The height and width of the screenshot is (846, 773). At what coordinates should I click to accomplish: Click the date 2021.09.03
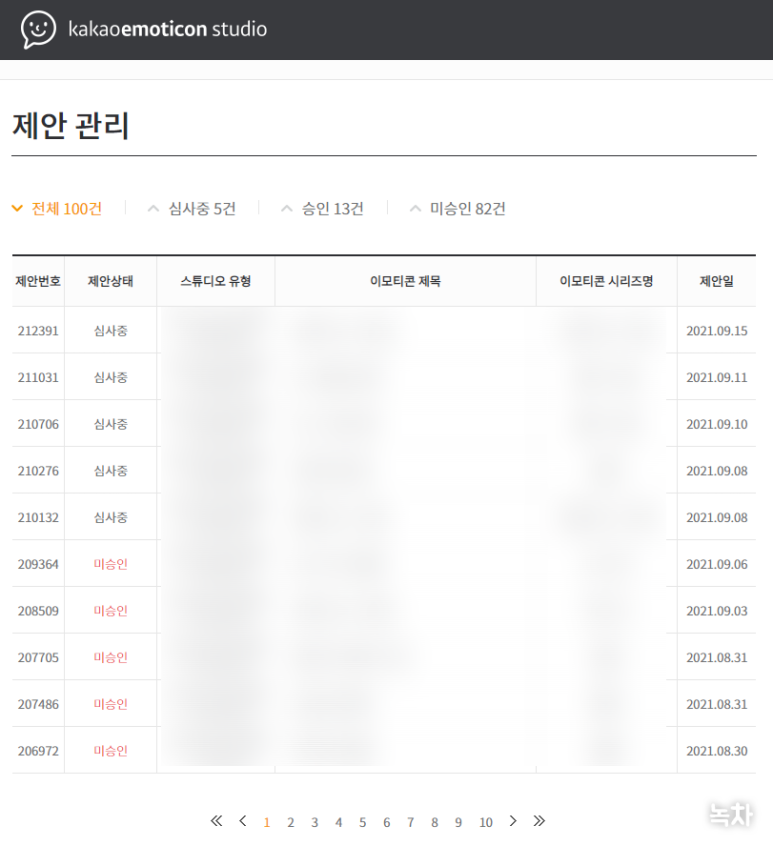(x=717, y=611)
